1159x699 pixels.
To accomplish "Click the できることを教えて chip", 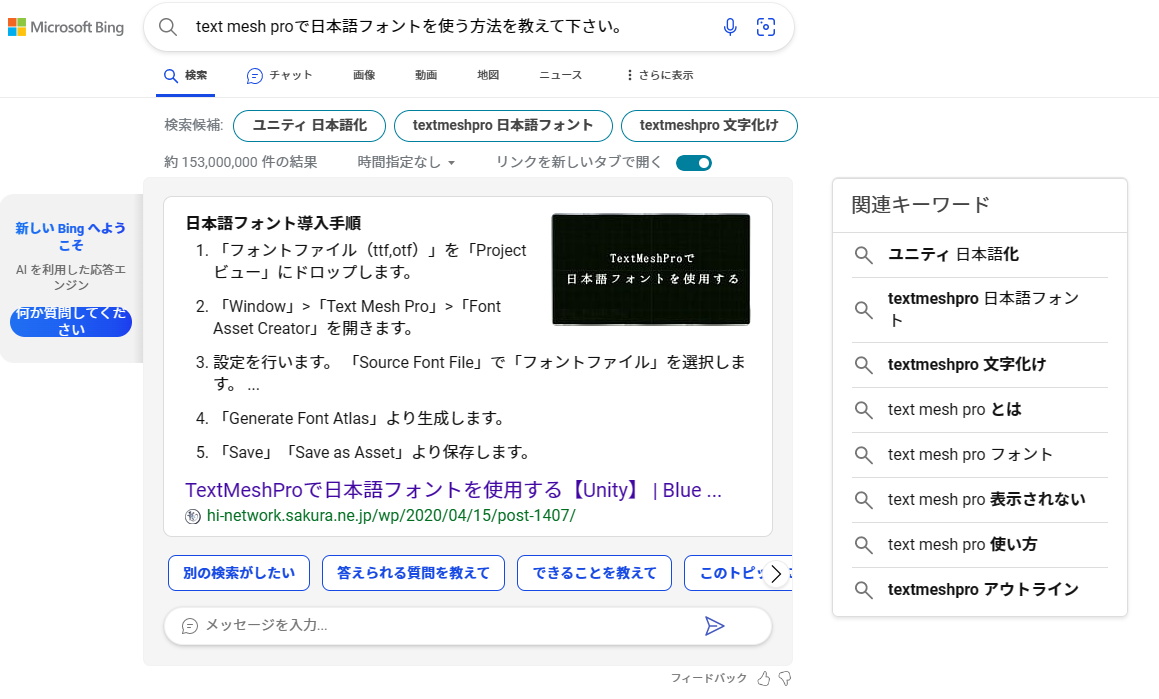I will (594, 573).
